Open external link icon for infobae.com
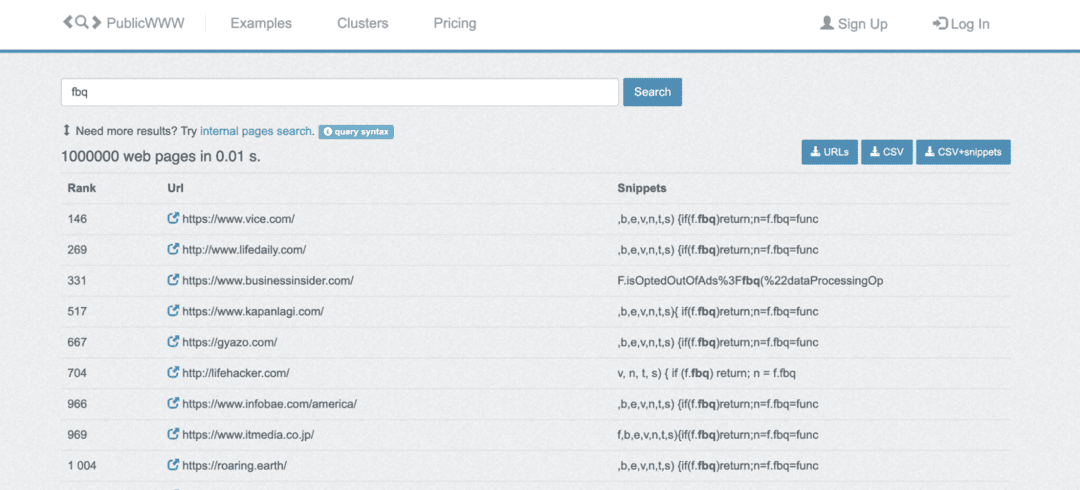 point(173,405)
